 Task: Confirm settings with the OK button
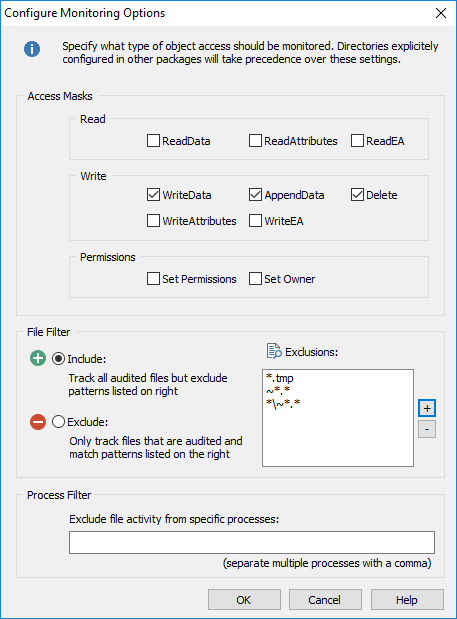pos(244,600)
